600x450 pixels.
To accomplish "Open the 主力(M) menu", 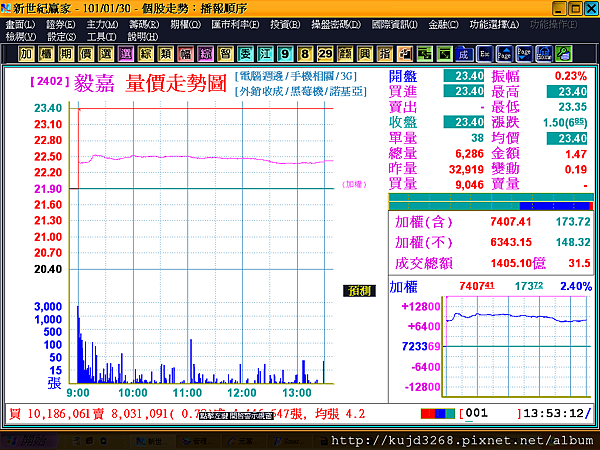I will click(x=102, y=25).
